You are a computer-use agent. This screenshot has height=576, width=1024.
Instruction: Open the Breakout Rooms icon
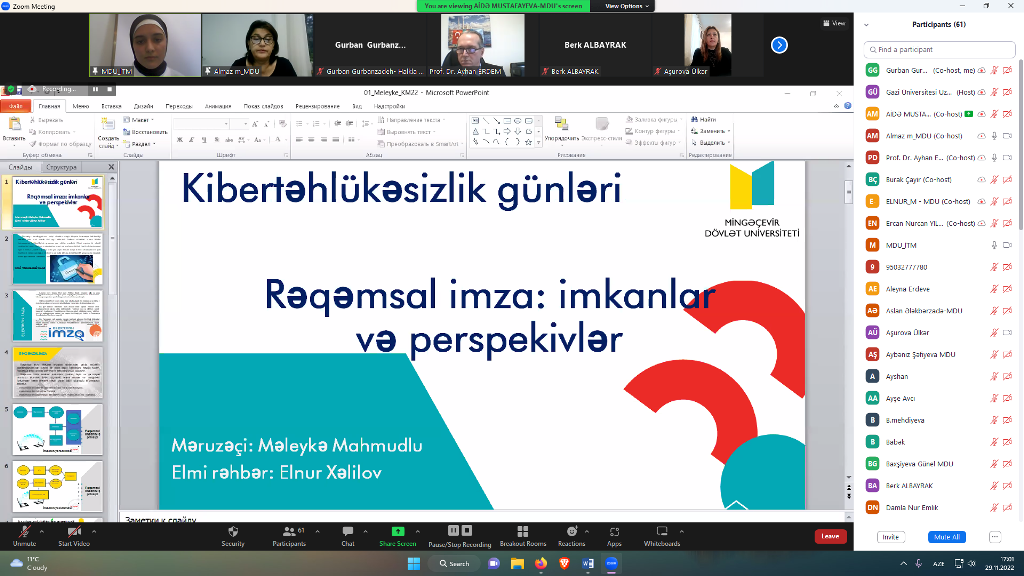[522, 532]
